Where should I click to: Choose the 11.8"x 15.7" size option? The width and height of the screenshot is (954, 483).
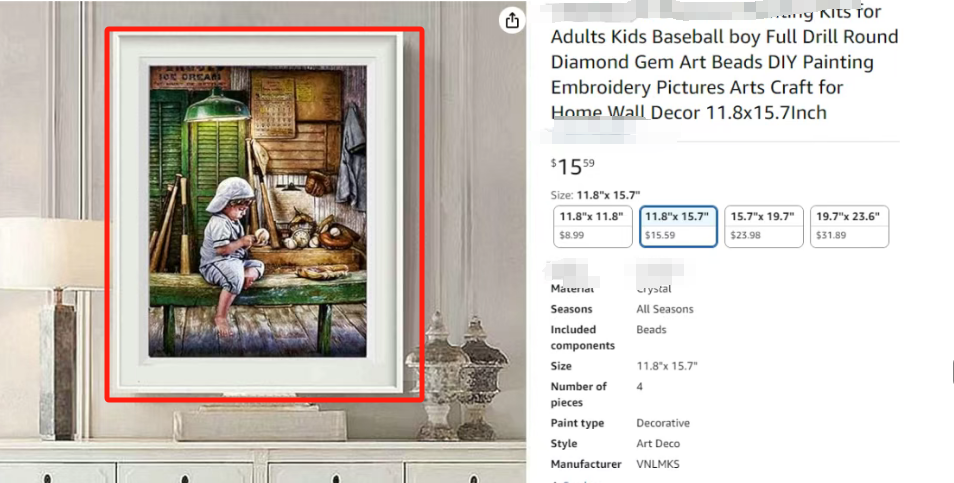click(678, 226)
